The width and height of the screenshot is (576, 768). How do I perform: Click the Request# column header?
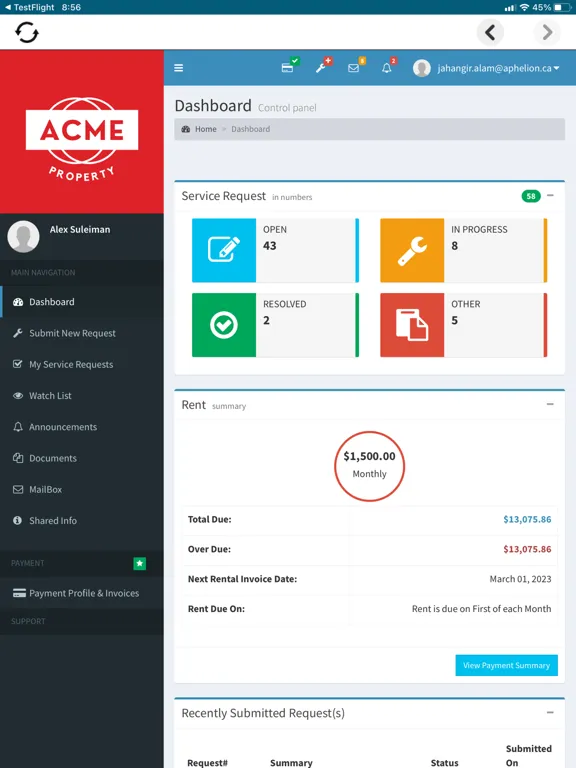click(x=208, y=763)
